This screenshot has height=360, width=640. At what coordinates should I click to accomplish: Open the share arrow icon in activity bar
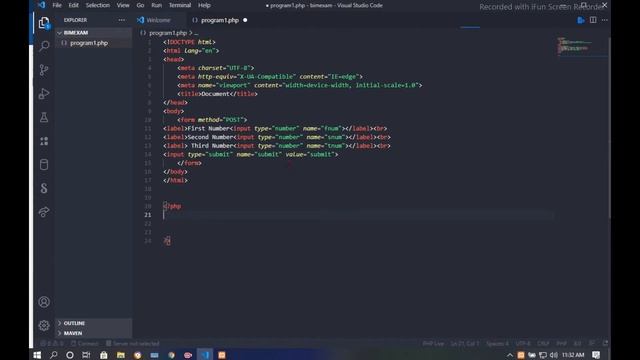point(44,212)
